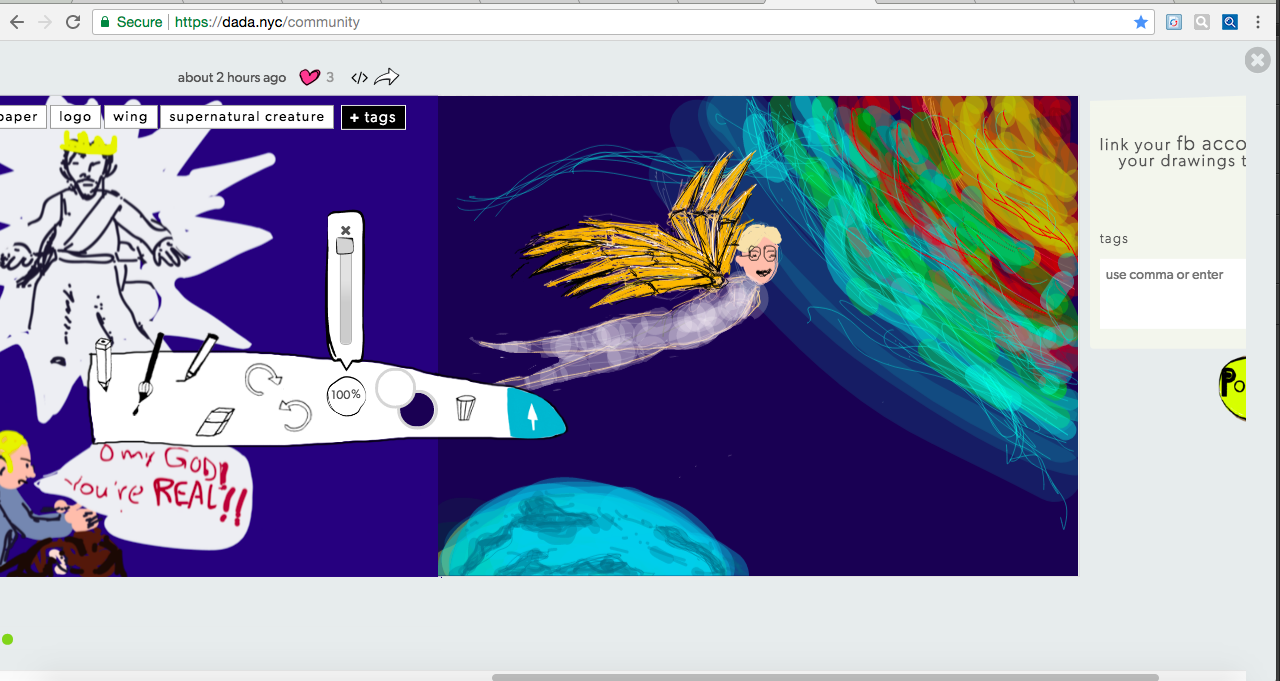This screenshot has height=681, width=1280.
Task: Pick the dark purple color swatch
Action: 417,409
